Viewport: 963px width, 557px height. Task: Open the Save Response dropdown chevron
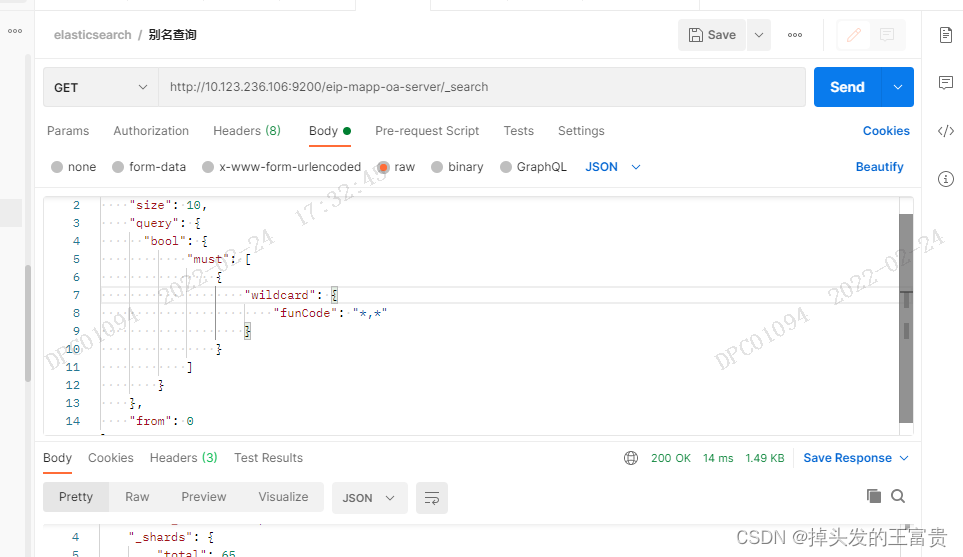[x=904, y=458]
